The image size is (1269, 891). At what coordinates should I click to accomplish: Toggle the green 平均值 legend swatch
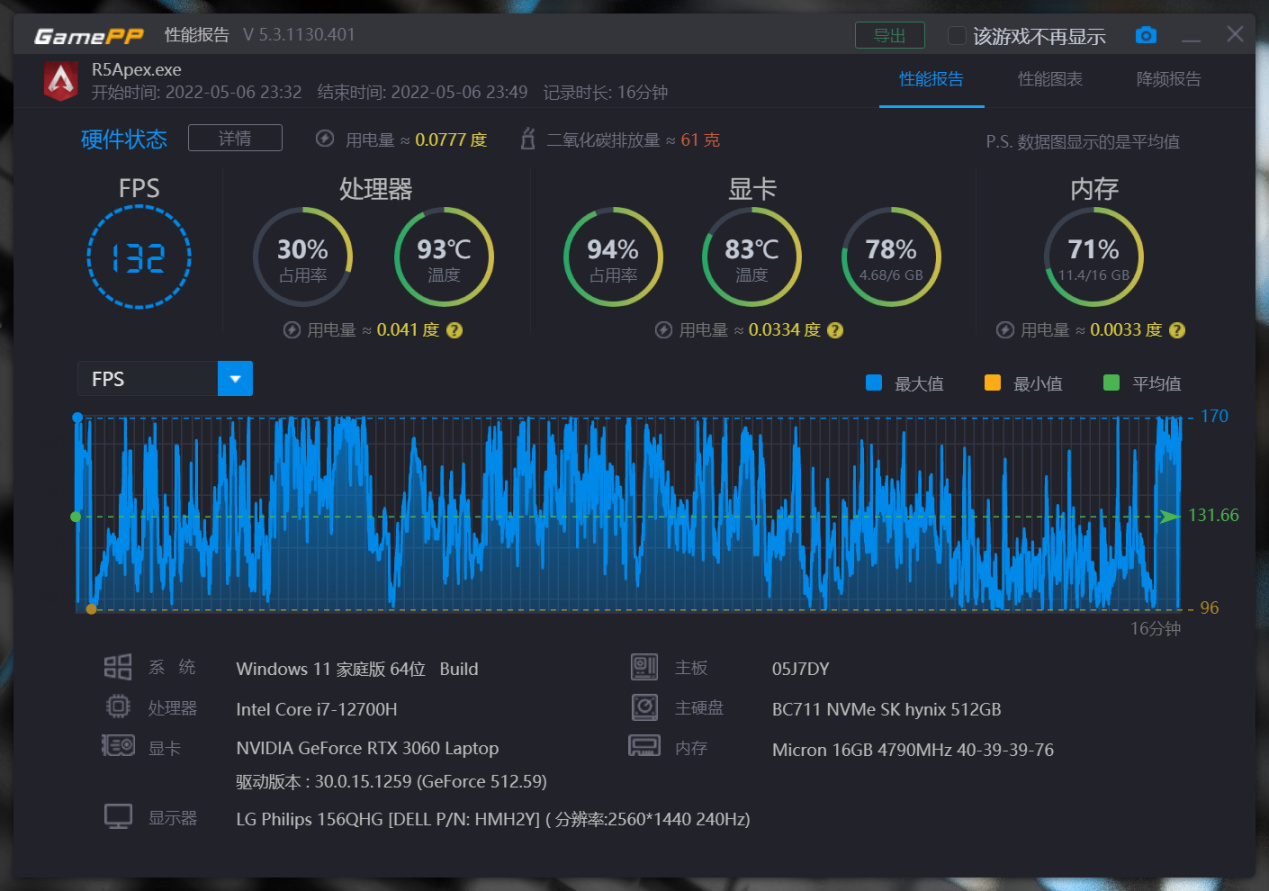point(1111,382)
